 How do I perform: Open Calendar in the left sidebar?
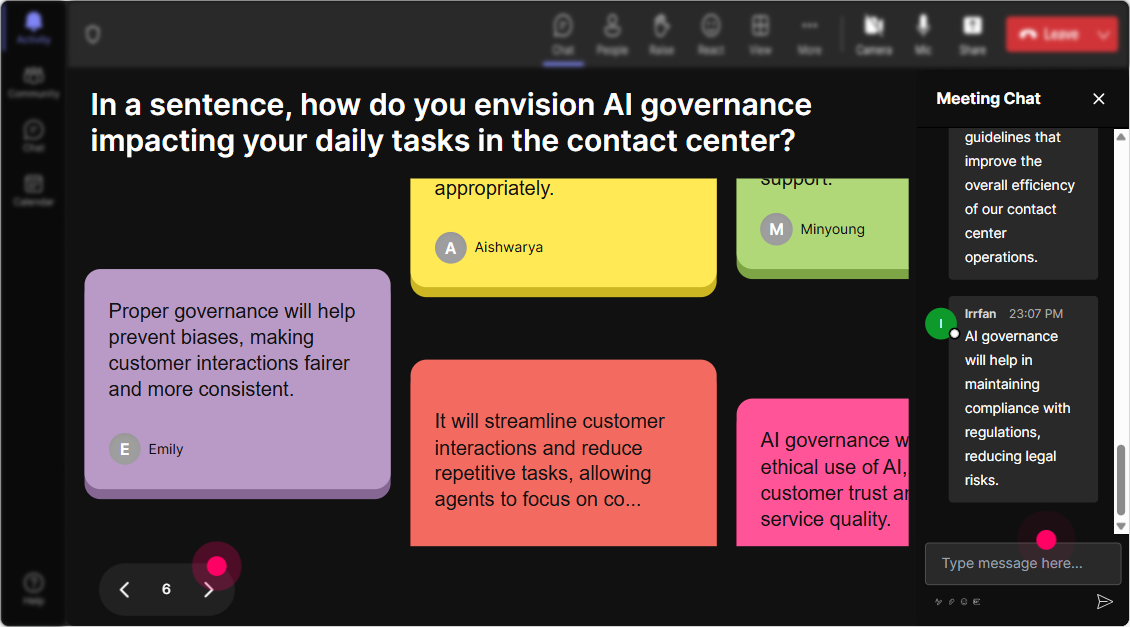click(33, 190)
